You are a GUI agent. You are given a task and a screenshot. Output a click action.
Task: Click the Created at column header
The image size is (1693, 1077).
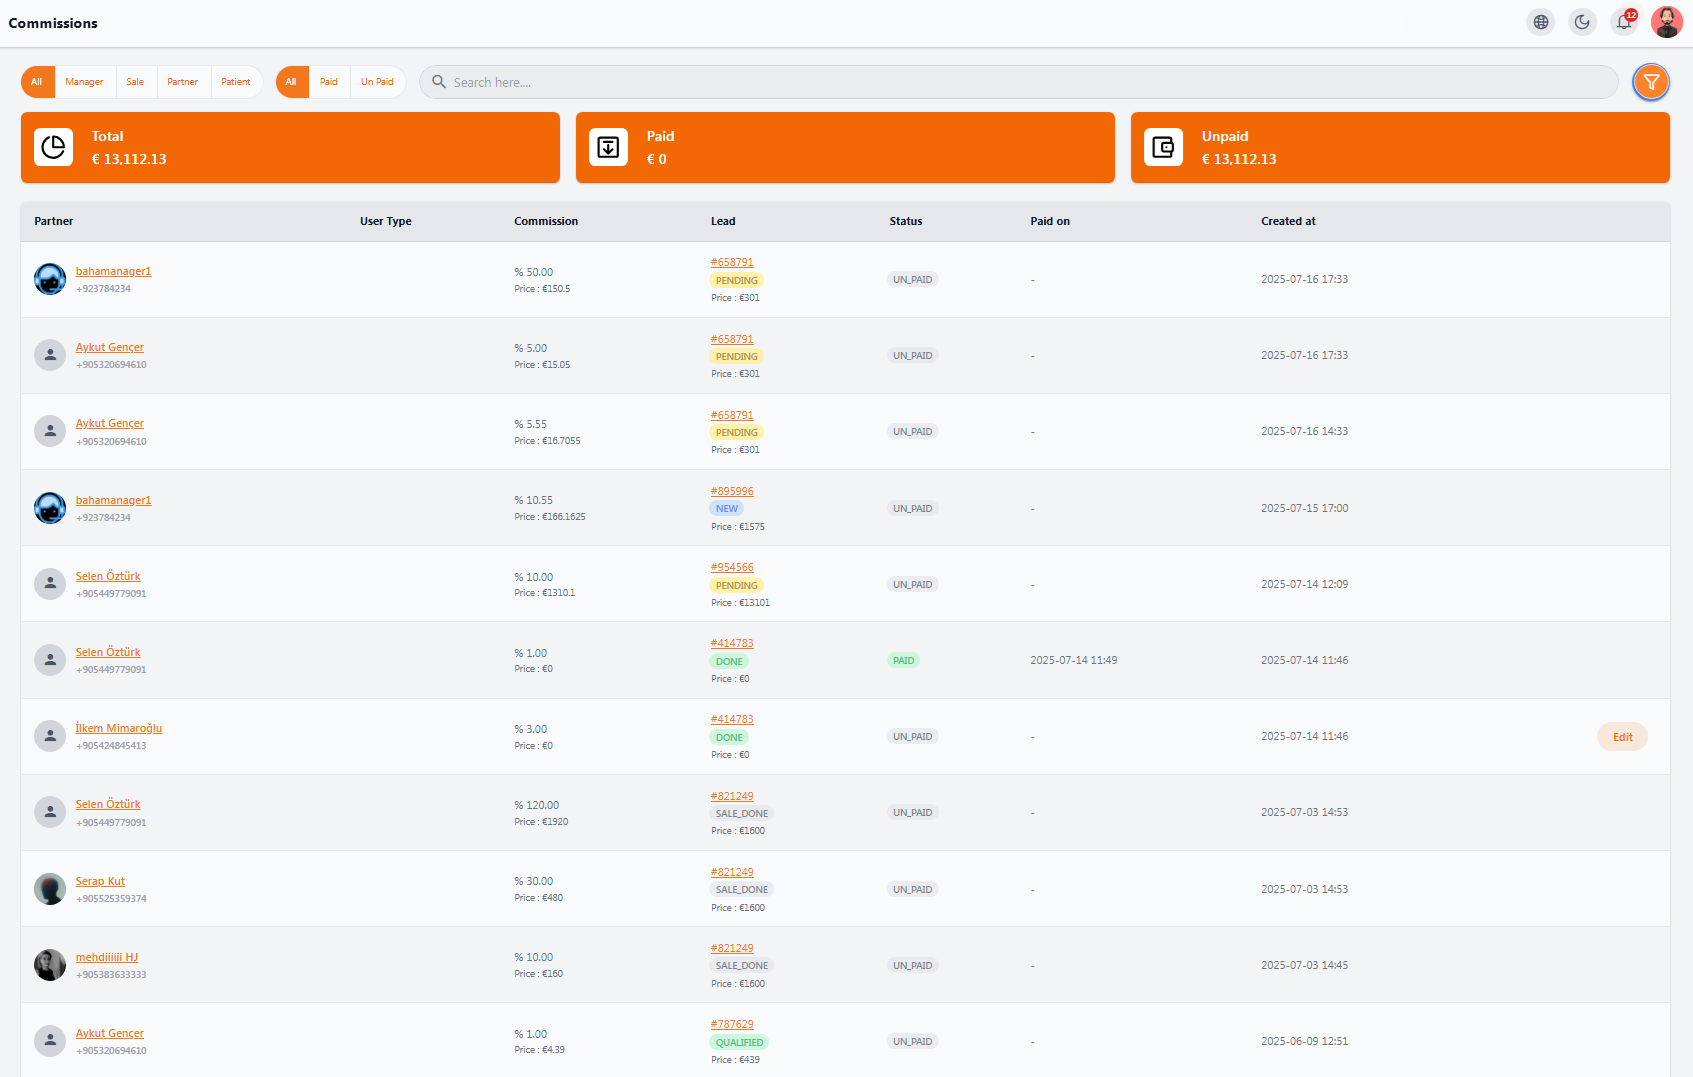click(x=1288, y=221)
